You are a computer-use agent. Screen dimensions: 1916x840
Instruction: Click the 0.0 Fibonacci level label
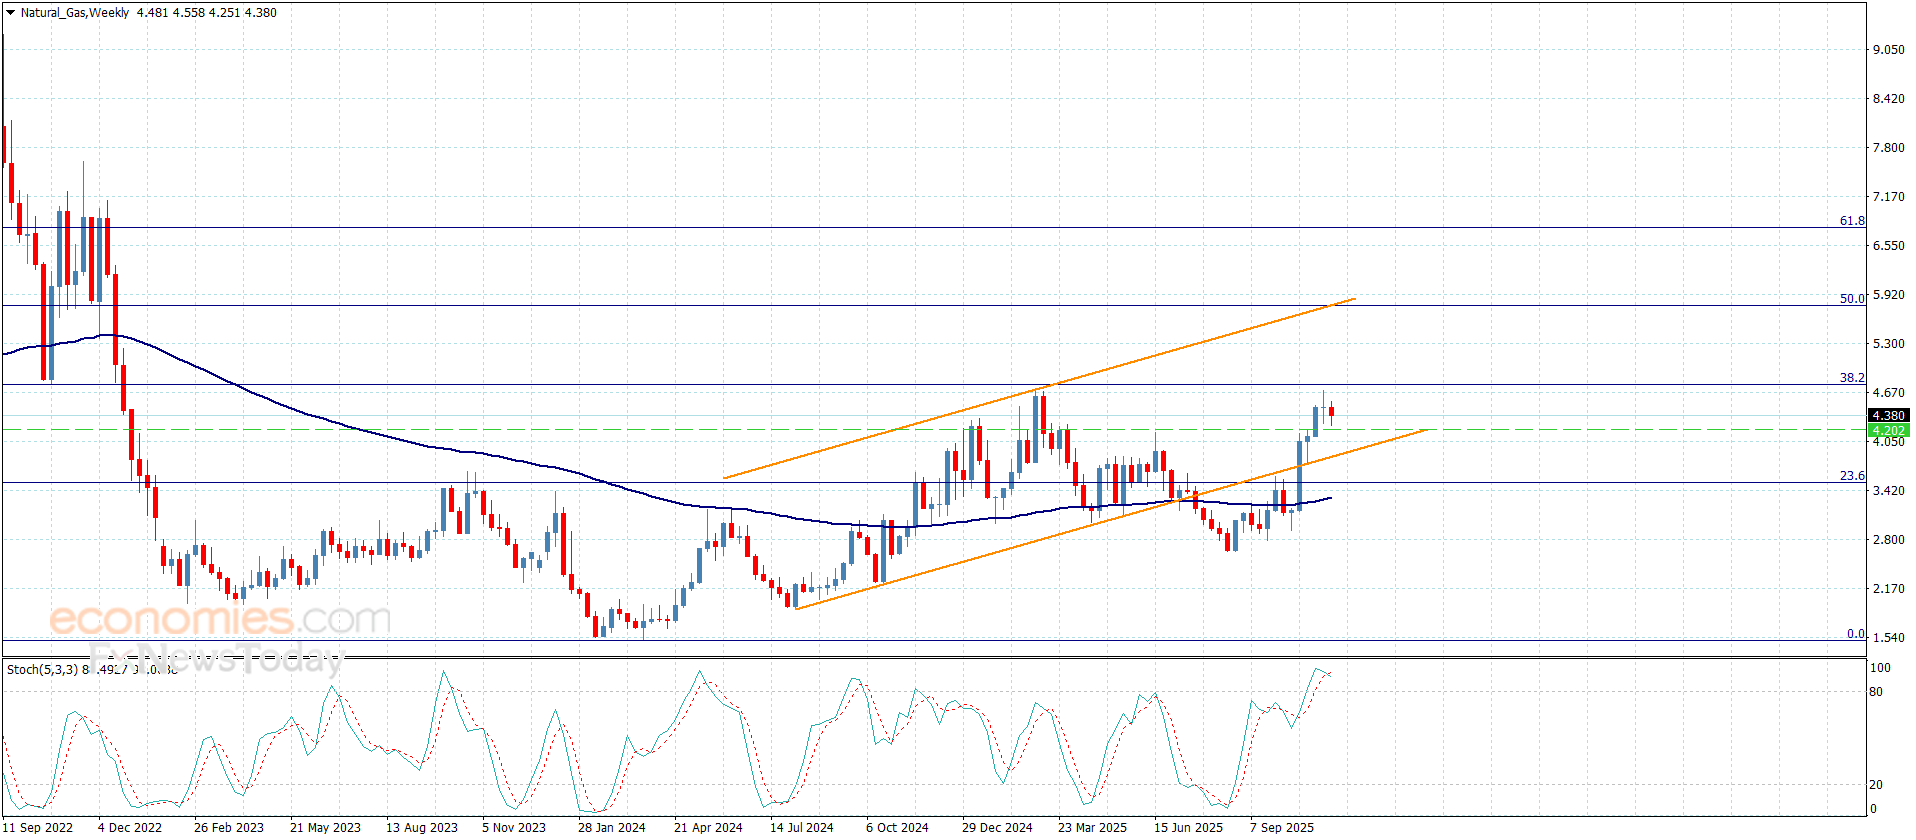coord(1855,634)
